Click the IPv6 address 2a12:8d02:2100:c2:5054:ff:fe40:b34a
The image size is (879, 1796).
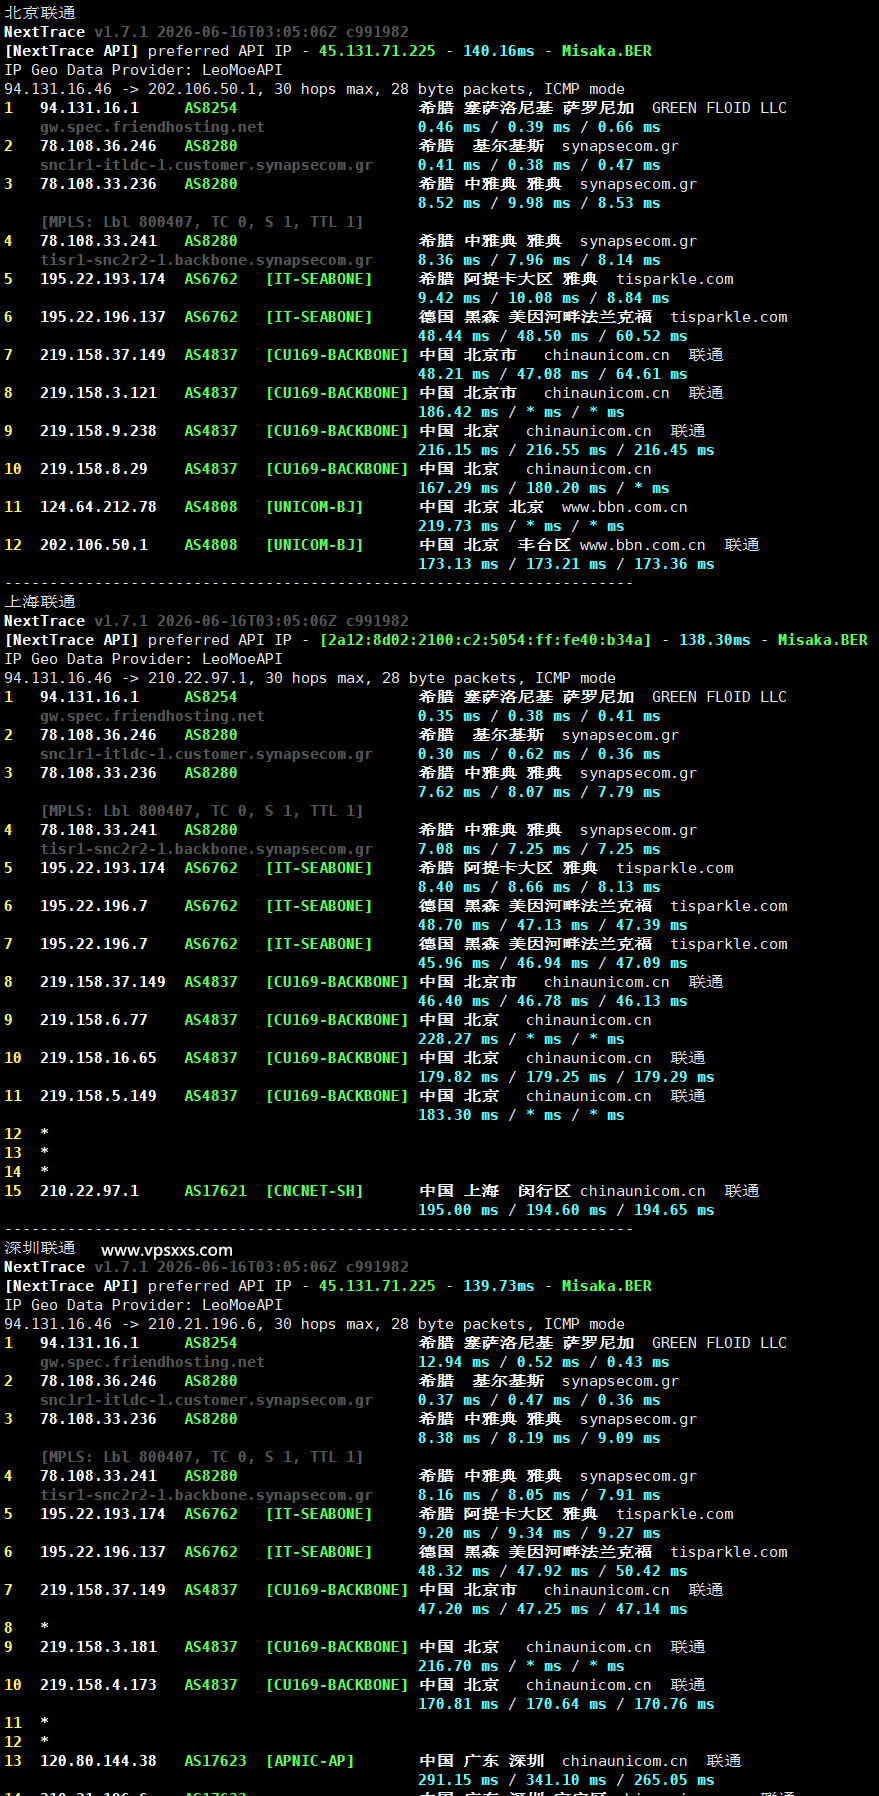pos(485,640)
